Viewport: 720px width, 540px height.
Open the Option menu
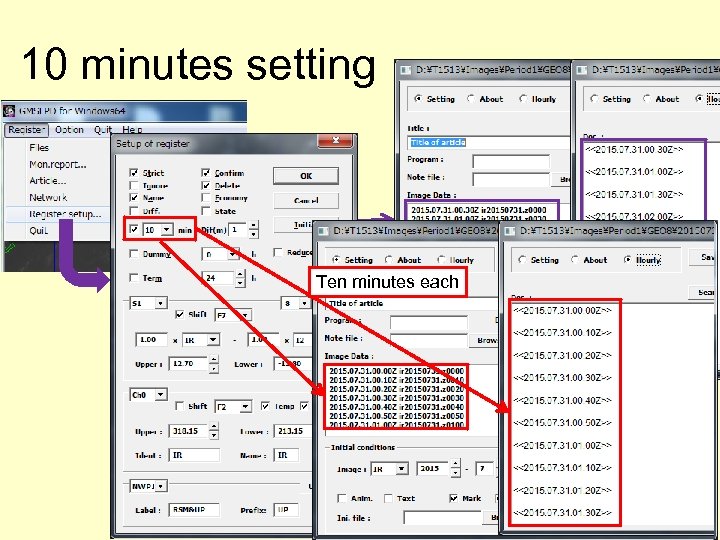[69, 130]
